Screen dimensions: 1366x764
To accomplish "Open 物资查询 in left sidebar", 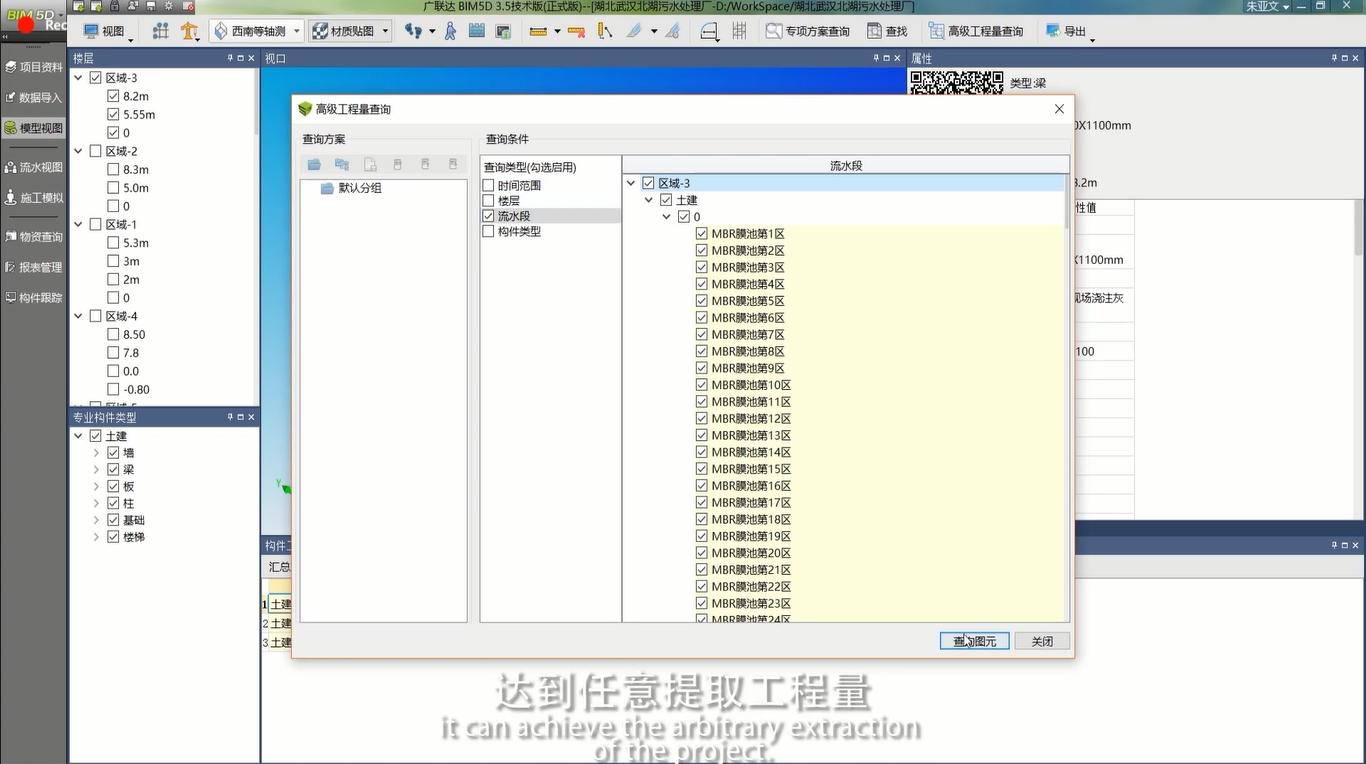I will 33,237.
